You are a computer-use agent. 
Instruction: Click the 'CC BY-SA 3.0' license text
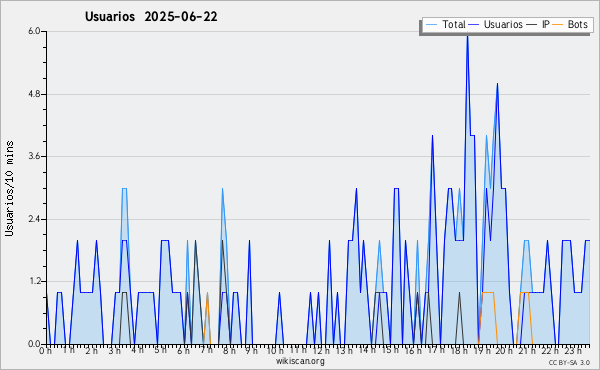click(569, 363)
